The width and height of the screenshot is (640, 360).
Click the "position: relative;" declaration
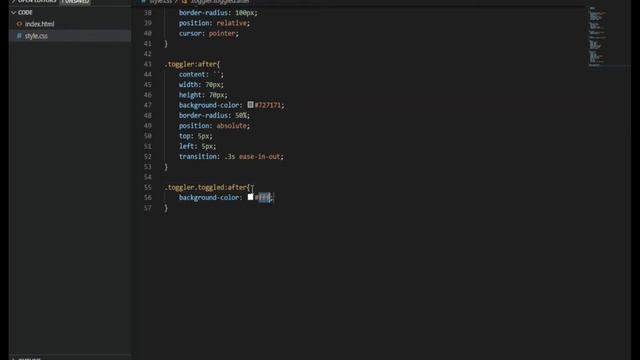coord(214,23)
